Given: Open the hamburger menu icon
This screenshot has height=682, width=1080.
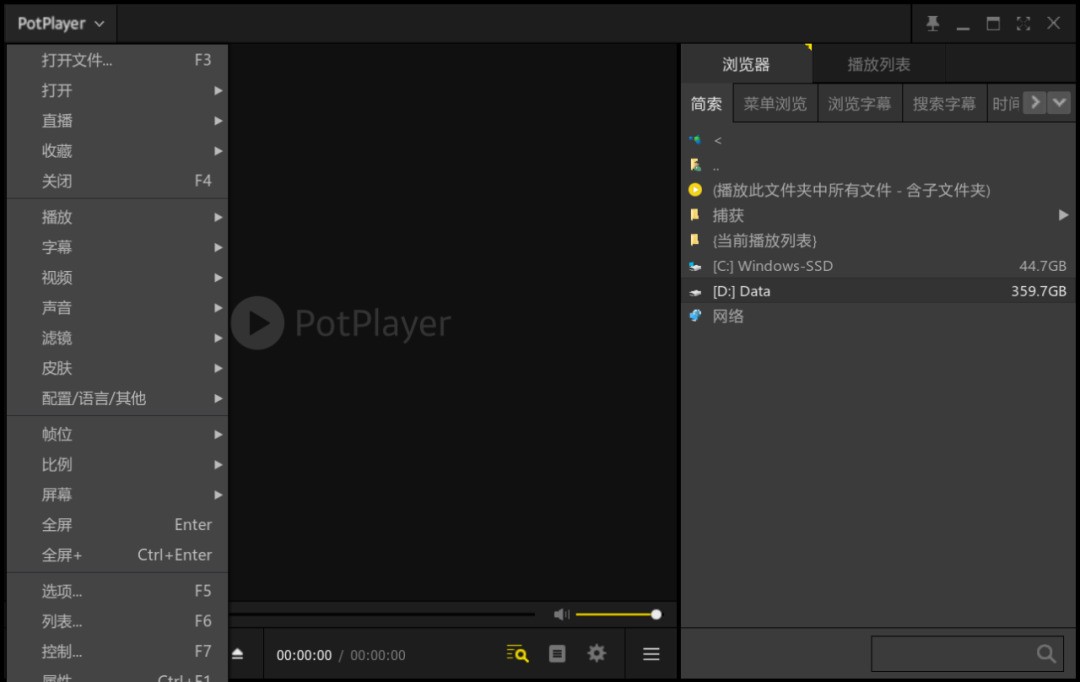Looking at the screenshot, I should click(x=651, y=654).
